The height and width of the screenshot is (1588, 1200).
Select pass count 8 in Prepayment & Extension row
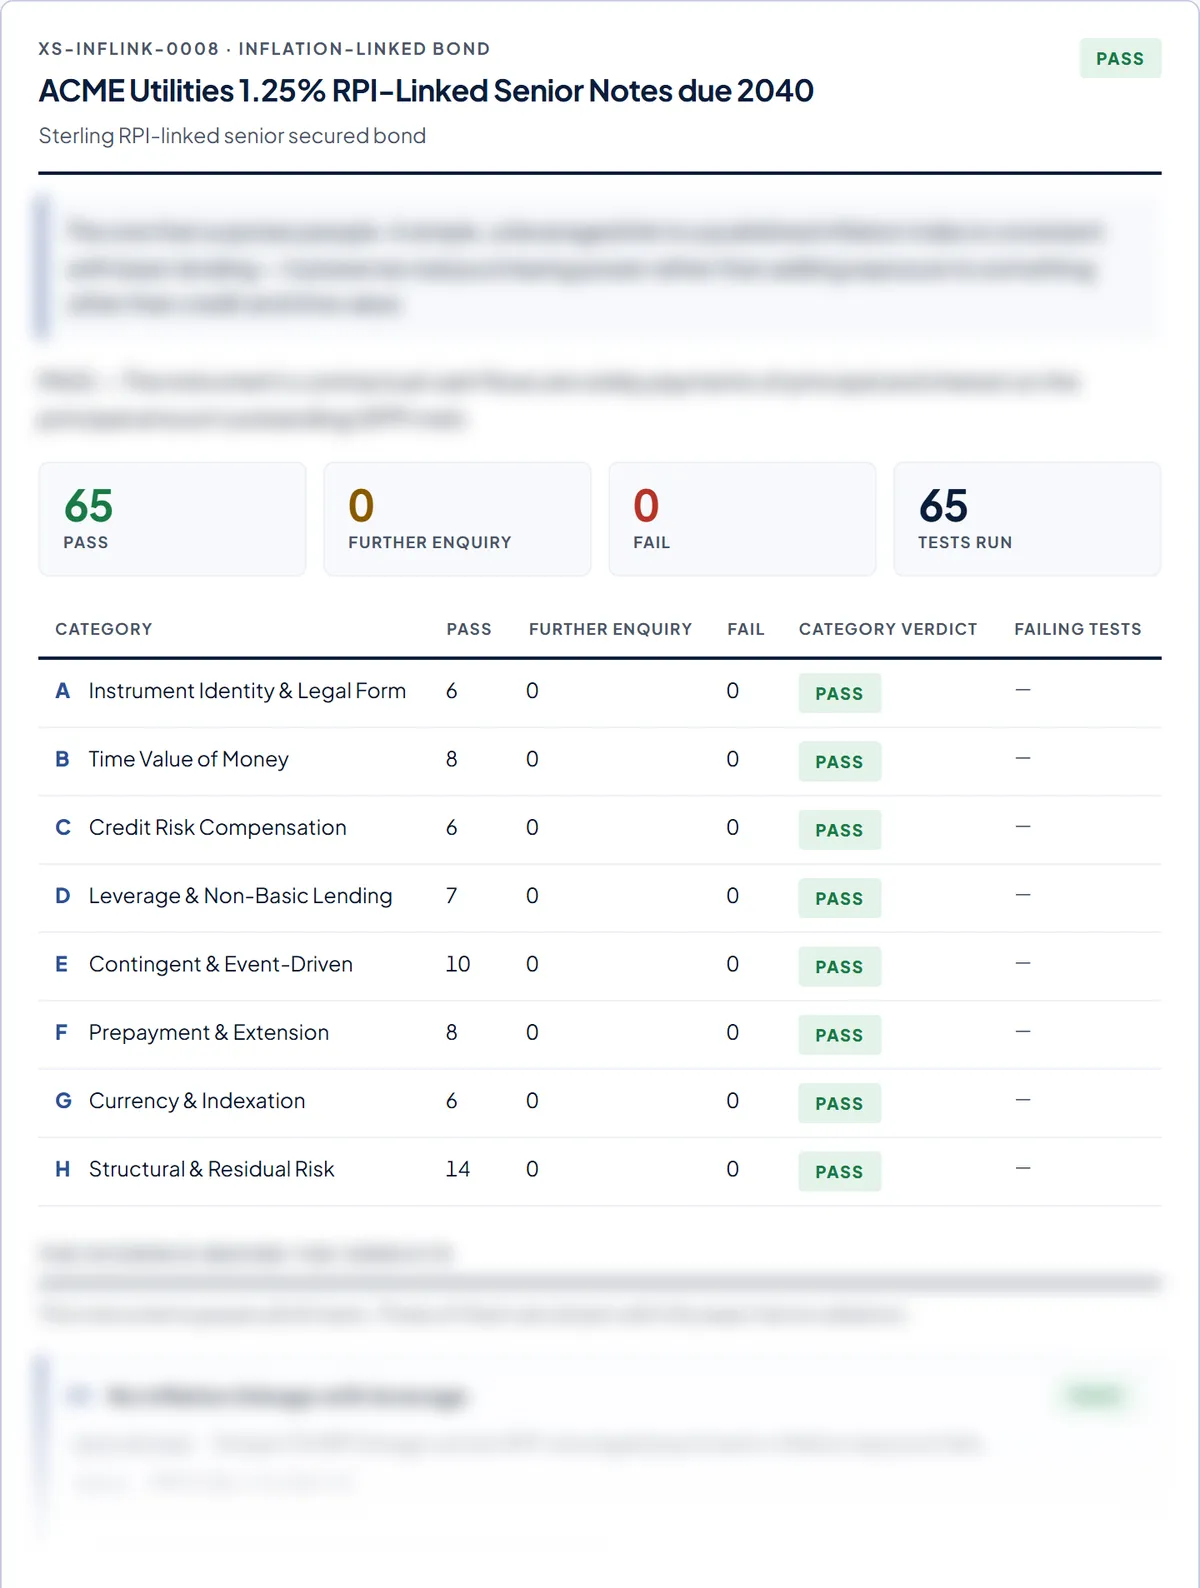(452, 1032)
